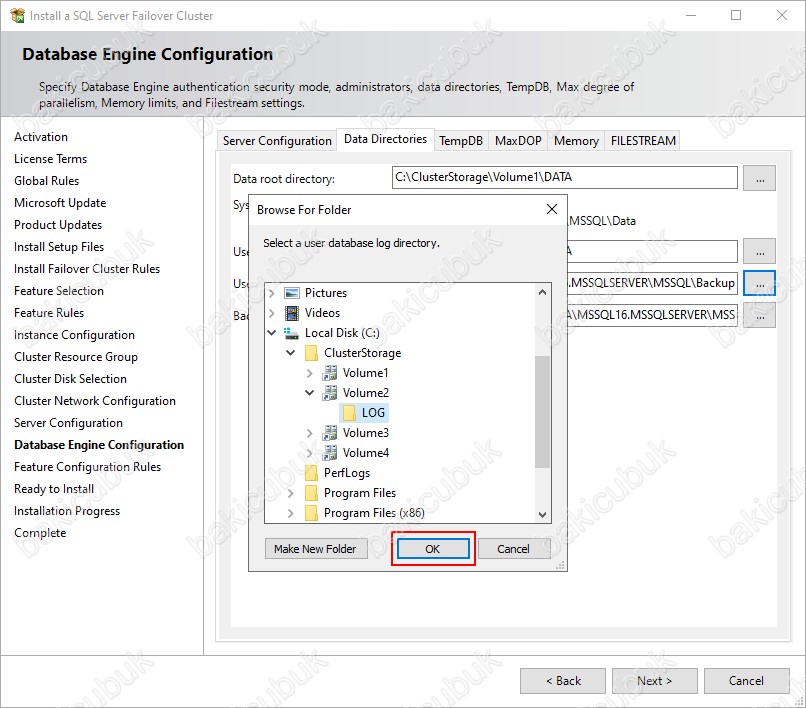
Task: Click the Pictures folder icon
Action: [x=291, y=293]
